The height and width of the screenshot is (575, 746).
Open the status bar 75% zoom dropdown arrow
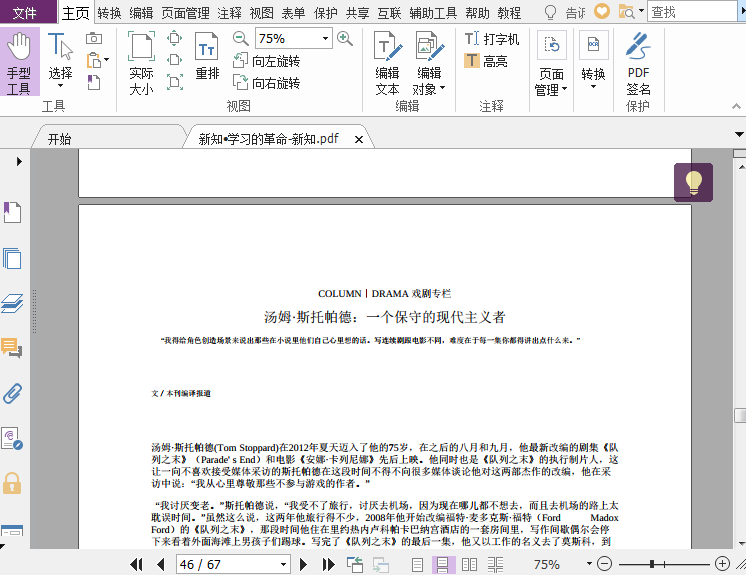(589, 564)
